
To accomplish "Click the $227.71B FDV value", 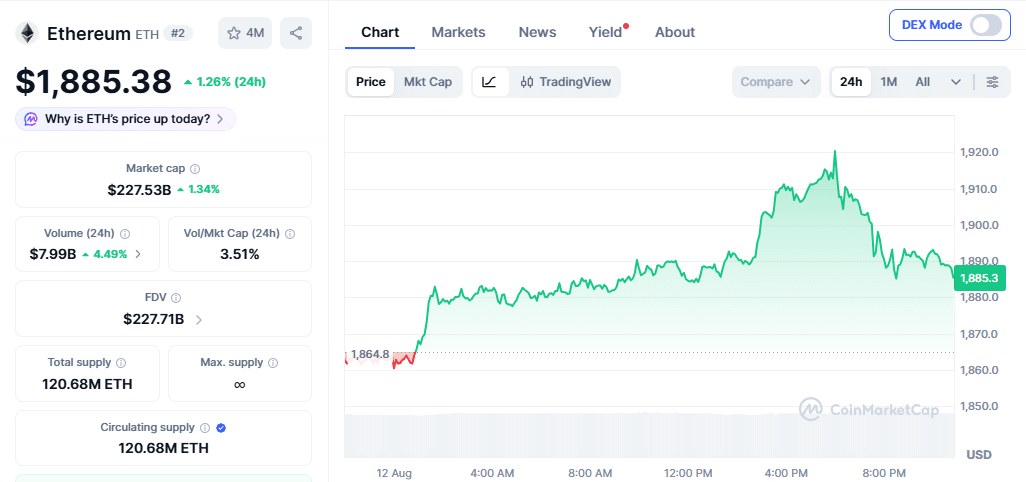I will pos(154,320).
